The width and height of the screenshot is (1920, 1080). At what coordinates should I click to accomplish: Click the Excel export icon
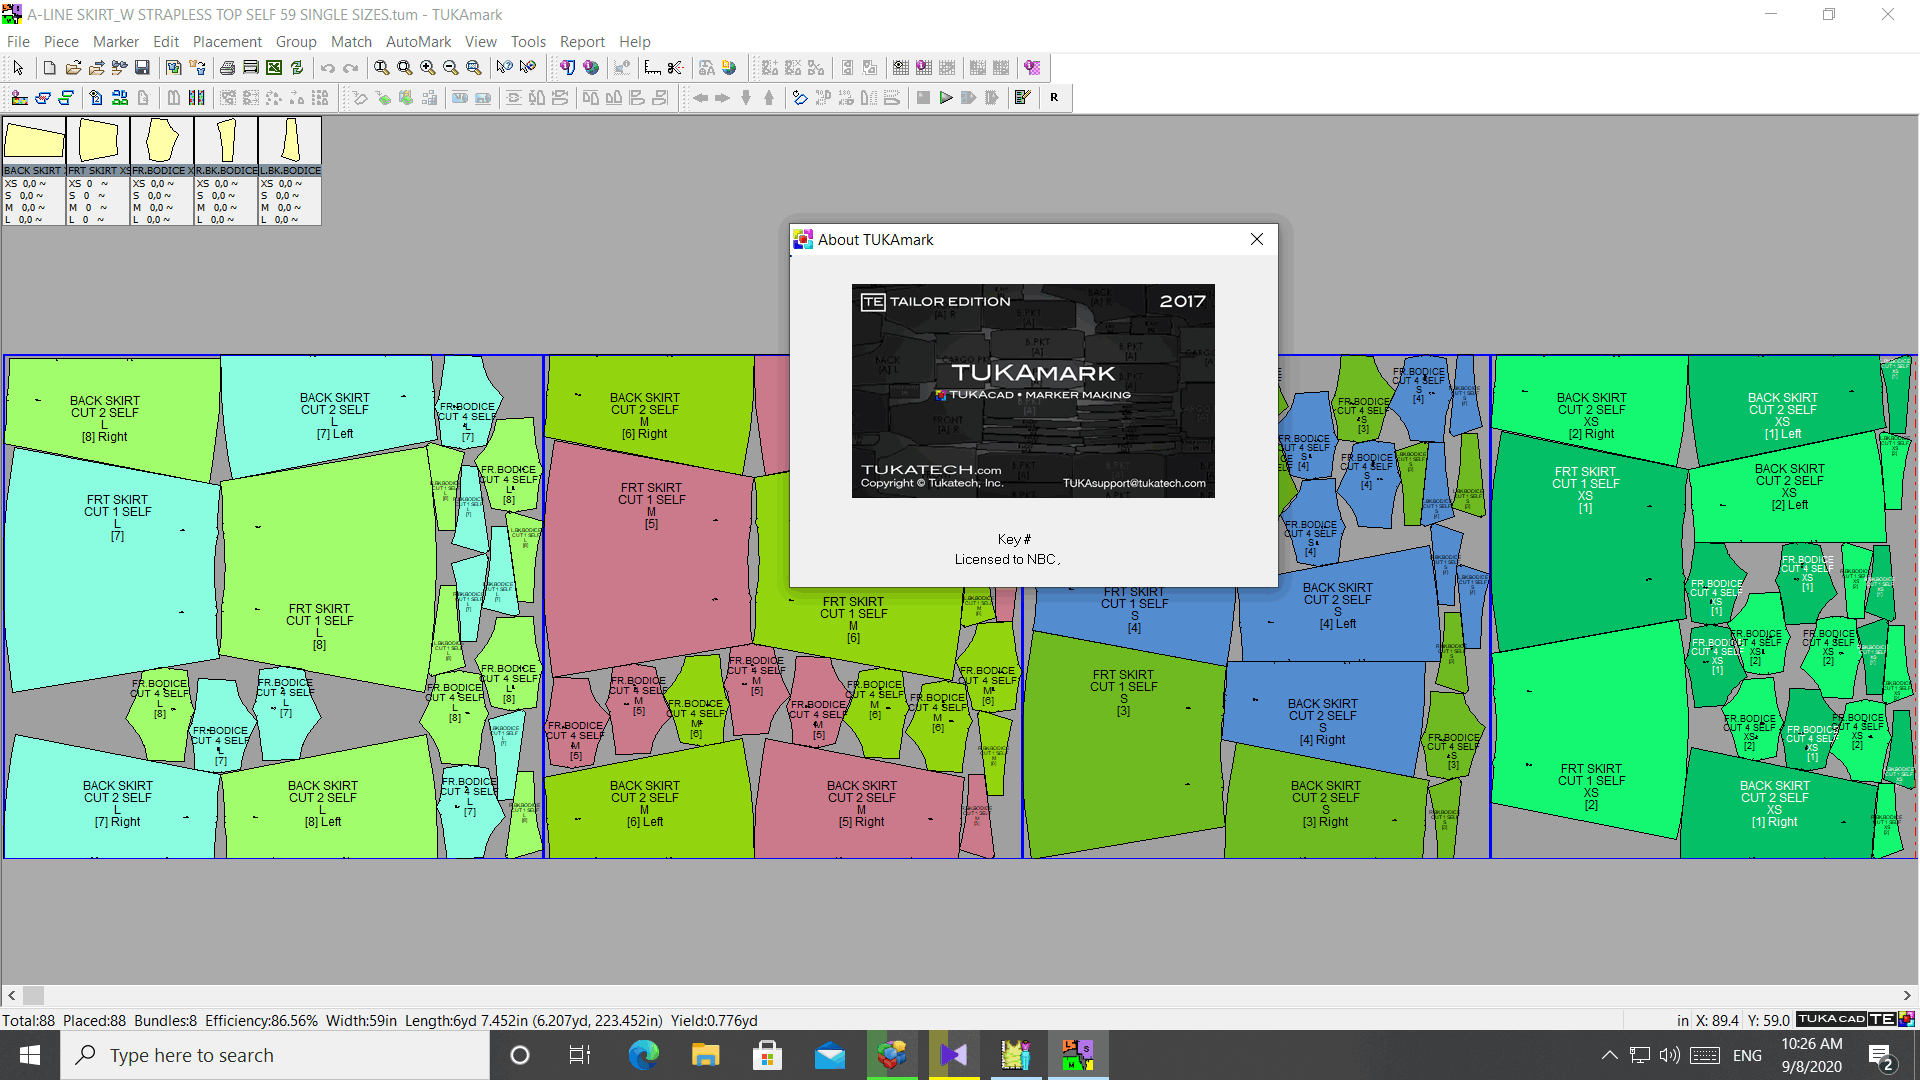pyautogui.click(x=274, y=68)
